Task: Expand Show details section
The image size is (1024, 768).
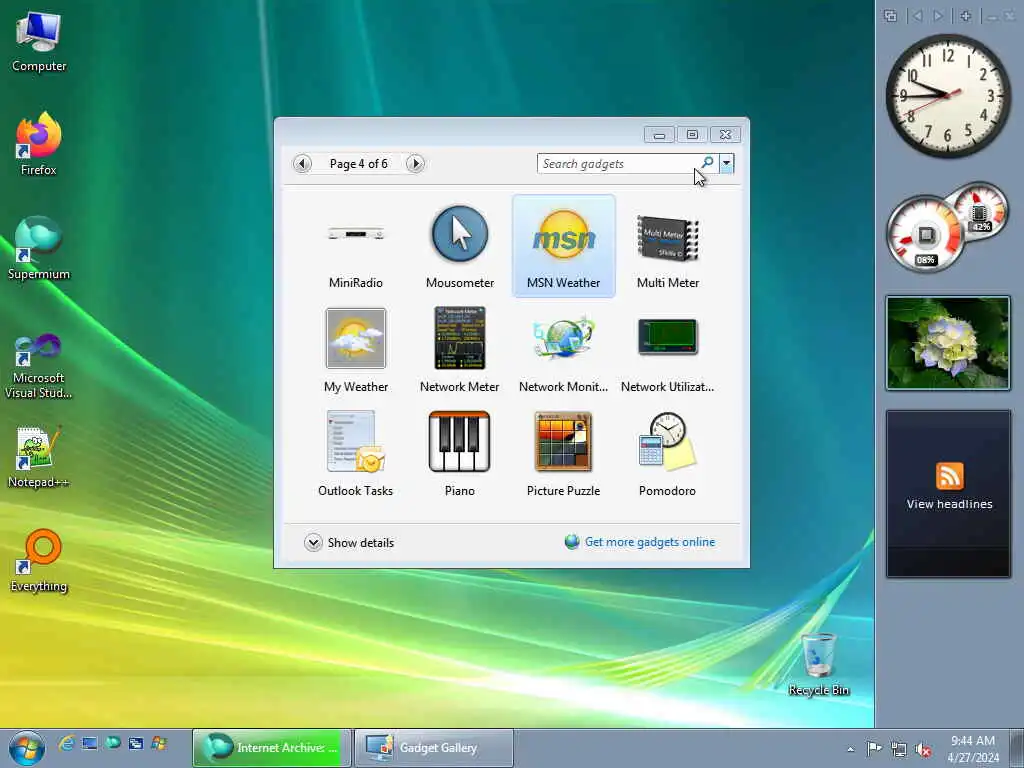Action: (x=349, y=543)
